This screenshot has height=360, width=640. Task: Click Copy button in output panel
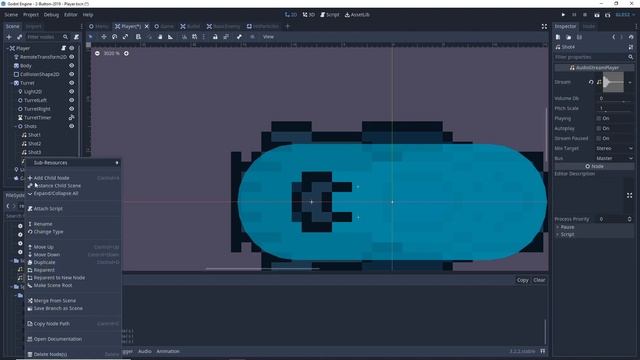(522, 280)
